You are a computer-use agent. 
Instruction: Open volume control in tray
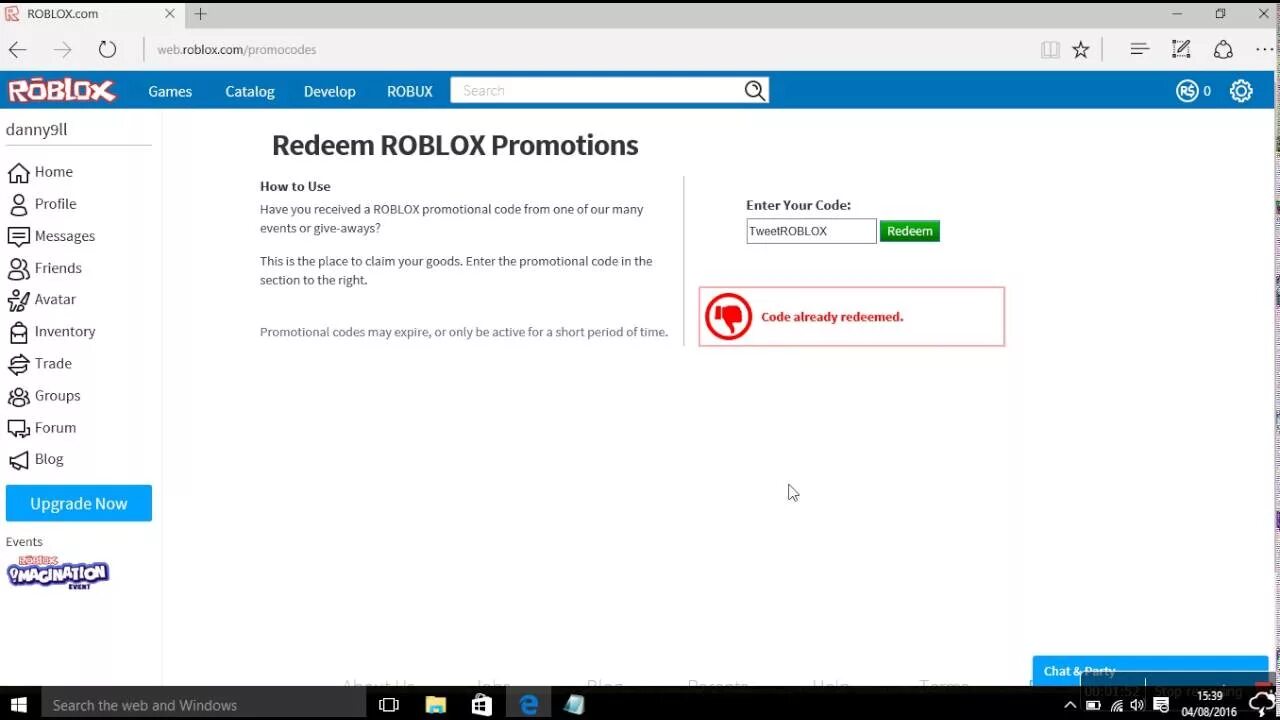pos(1139,705)
